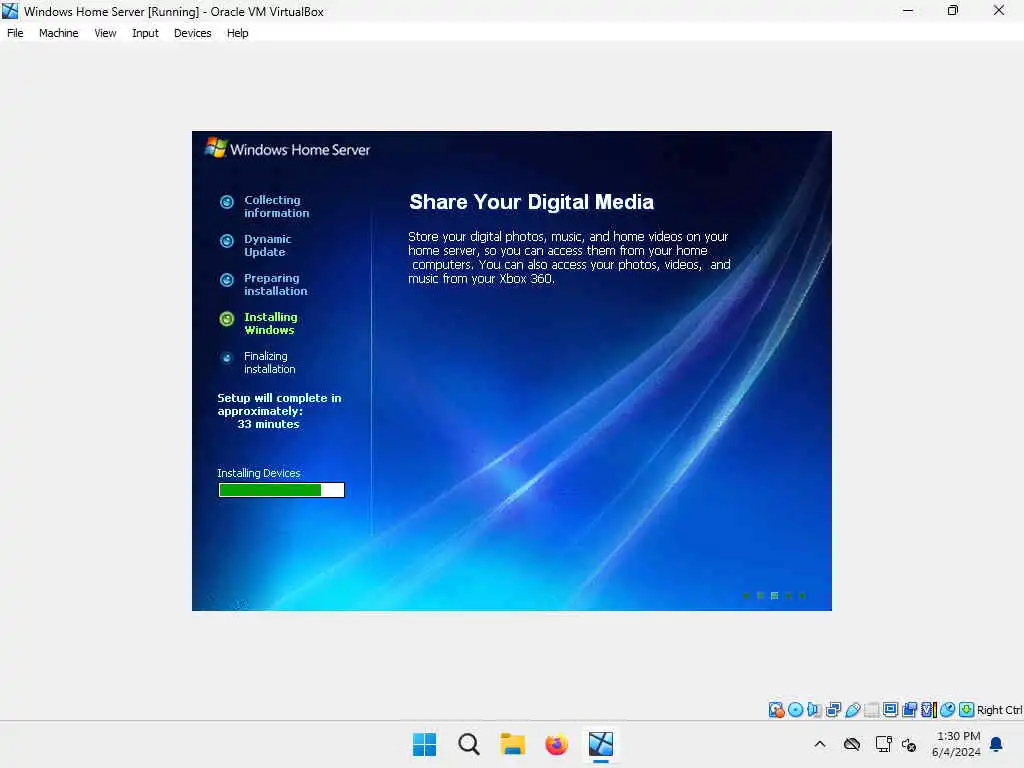This screenshot has height=768, width=1024.
Task: Click the mouse integration status icon
Action: (x=948, y=709)
